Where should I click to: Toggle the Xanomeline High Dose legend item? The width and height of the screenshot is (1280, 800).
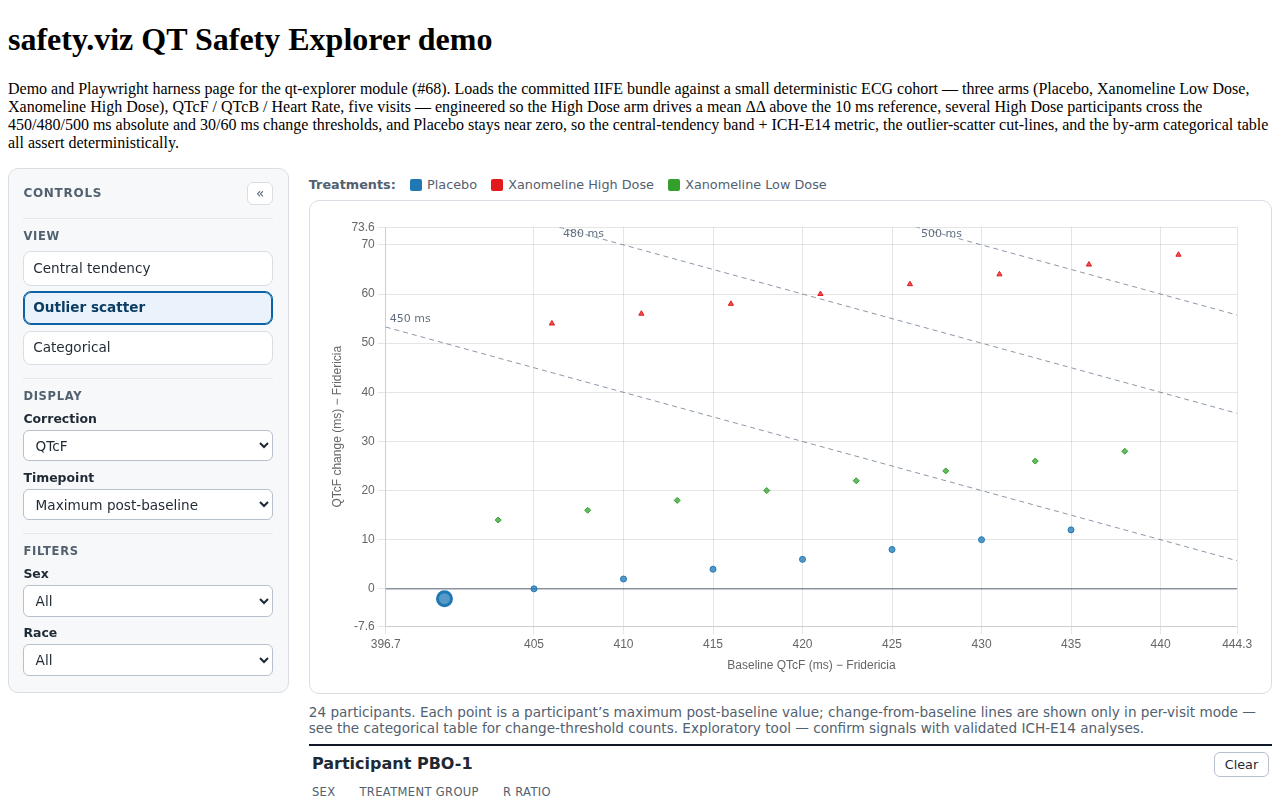(572, 185)
